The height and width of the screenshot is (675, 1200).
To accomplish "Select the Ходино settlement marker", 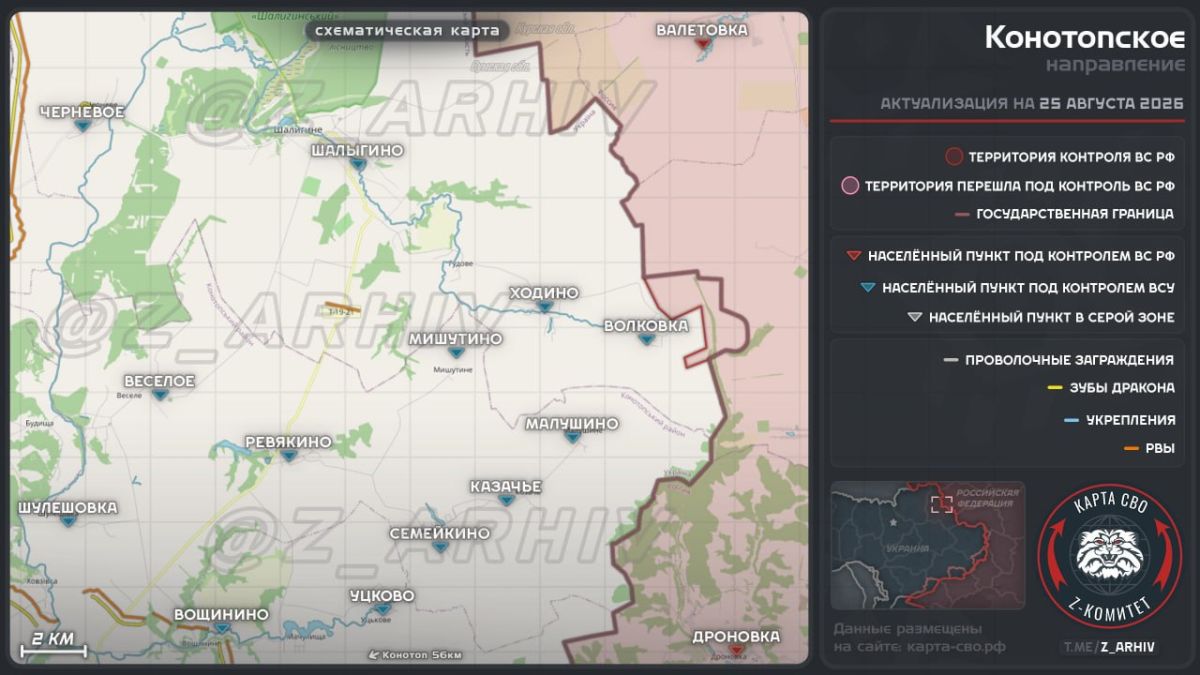I will (544, 307).
